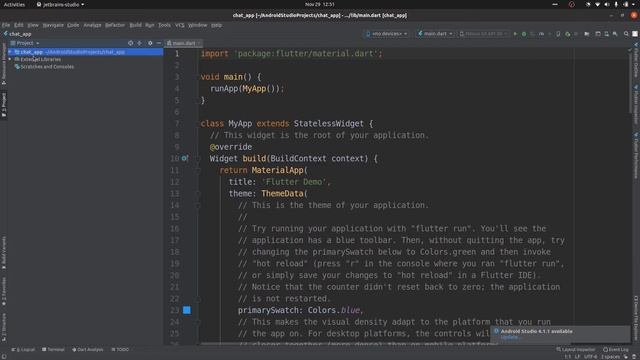Toggle the Build Variants side tab

coord(4,253)
